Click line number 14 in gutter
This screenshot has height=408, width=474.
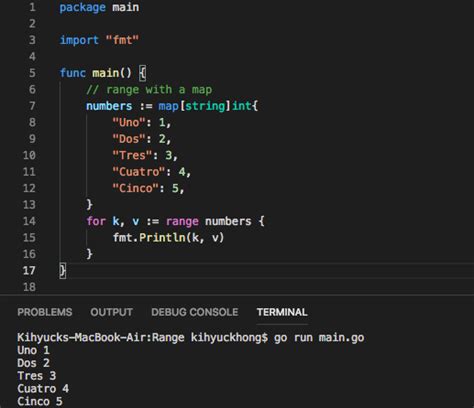[29, 221]
